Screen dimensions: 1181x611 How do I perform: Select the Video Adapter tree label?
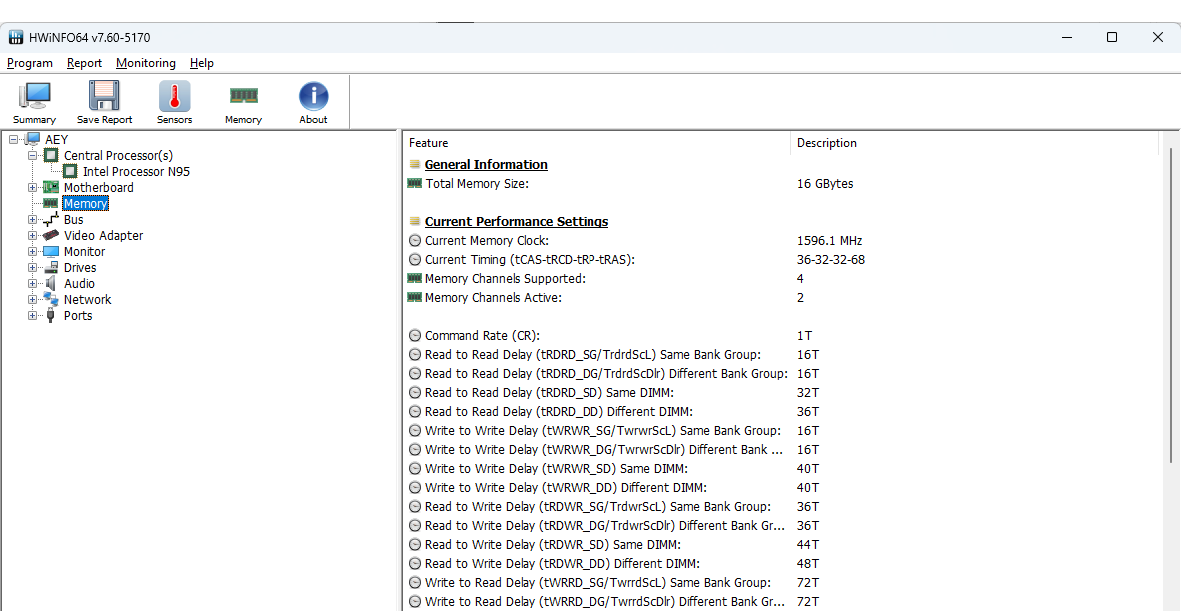click(x=103, y=236)
